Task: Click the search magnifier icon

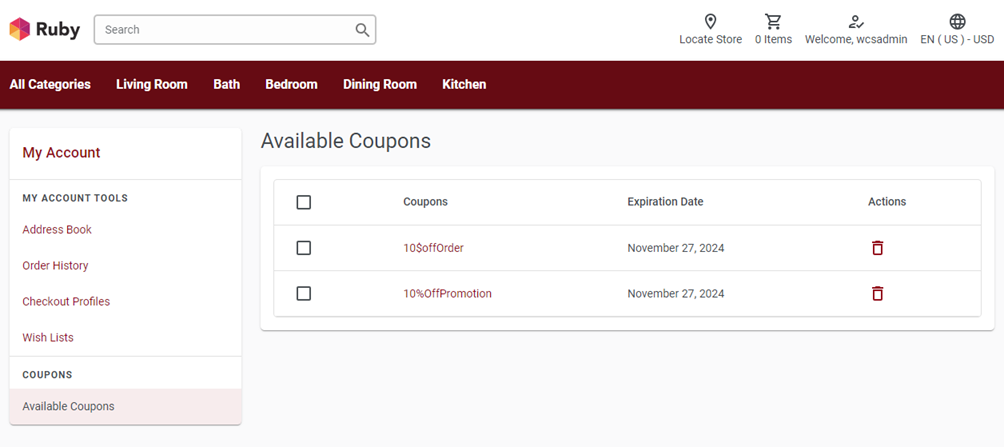Action: (x=362, y=29)
